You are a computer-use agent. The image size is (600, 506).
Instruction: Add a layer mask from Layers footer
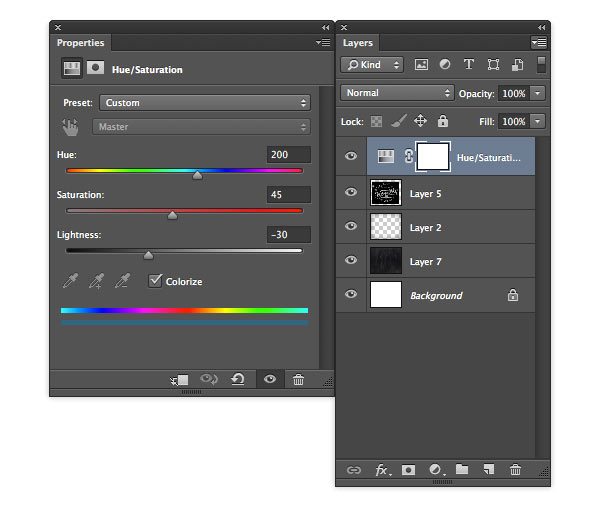tap(408, 469)
